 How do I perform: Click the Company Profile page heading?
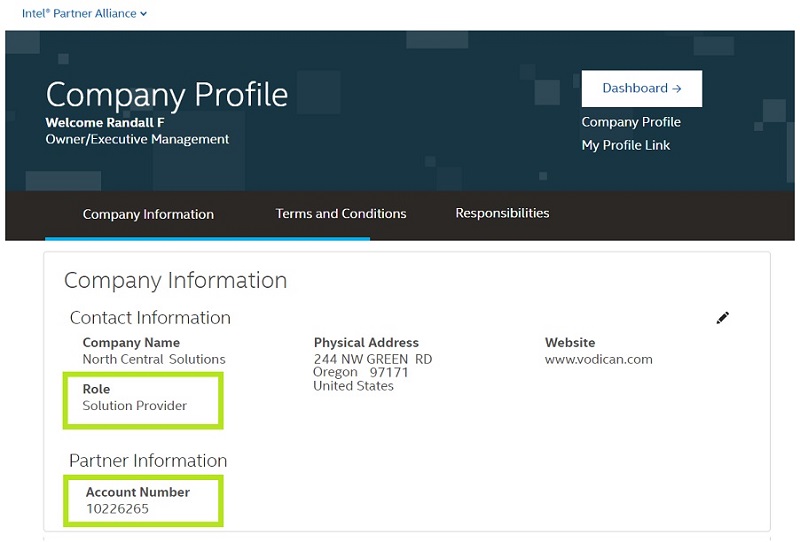(x=167, y=94)
